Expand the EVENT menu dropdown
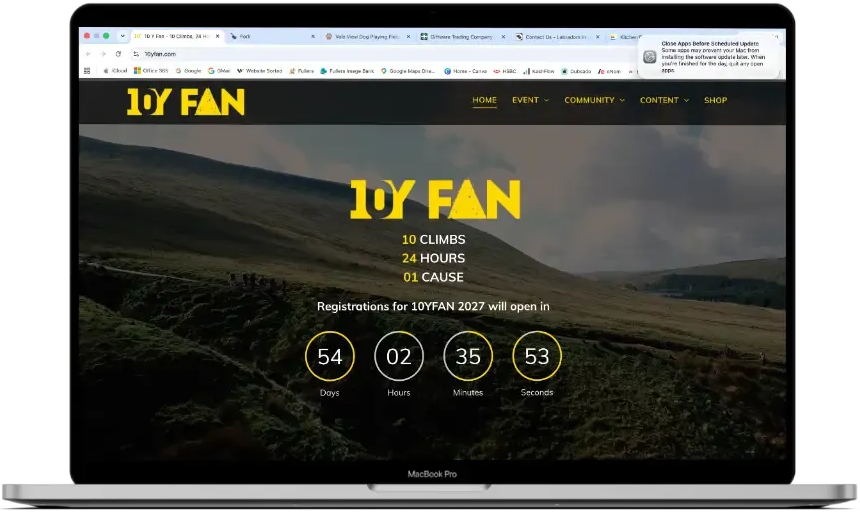The height and width of the screenshot is (512, 860). (546, 100)
